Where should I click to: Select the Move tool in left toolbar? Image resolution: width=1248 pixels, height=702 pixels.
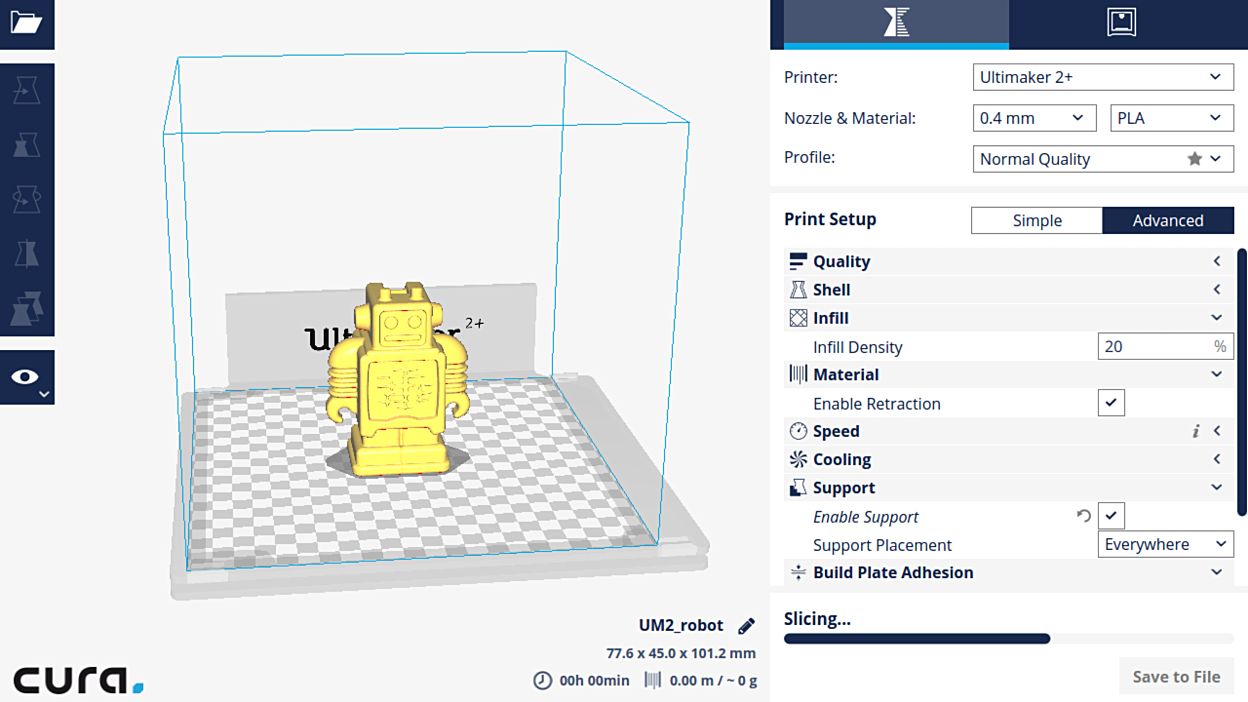26,91
